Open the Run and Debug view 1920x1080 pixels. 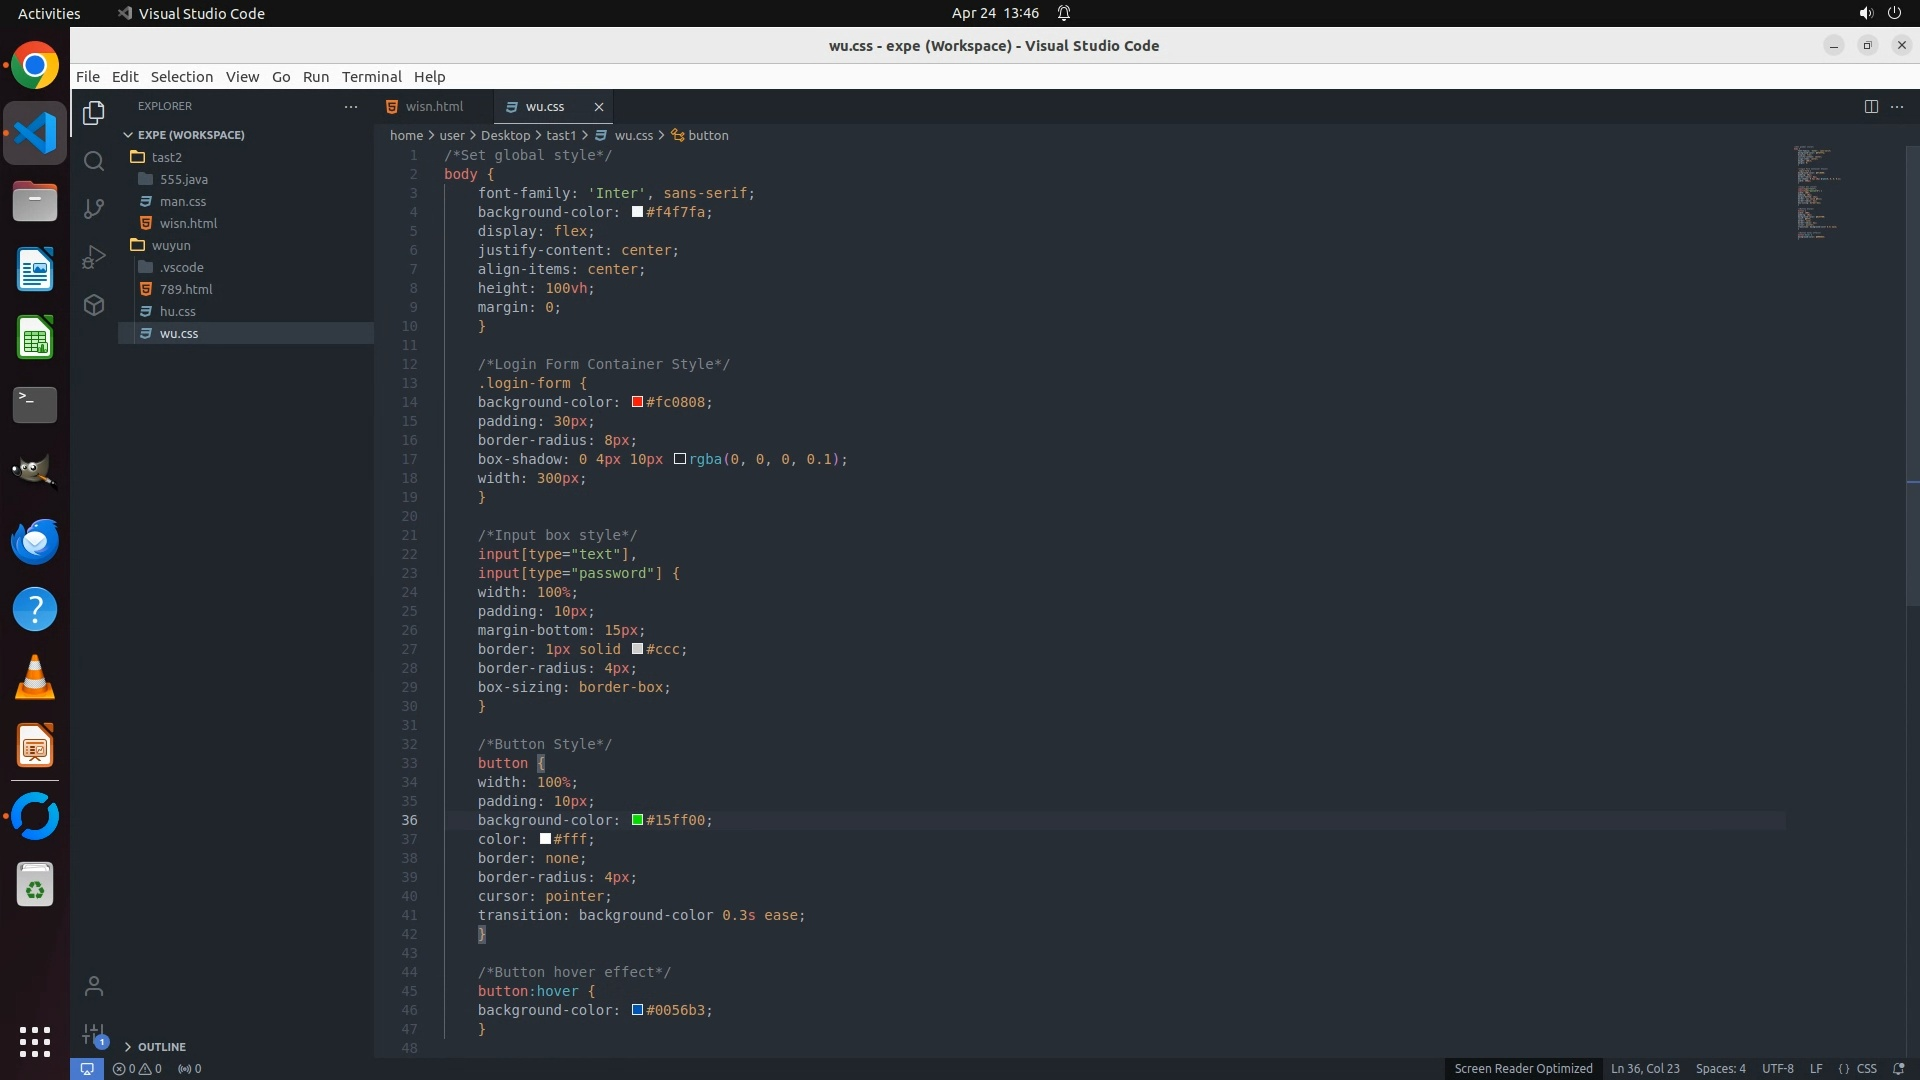[94, 257]
